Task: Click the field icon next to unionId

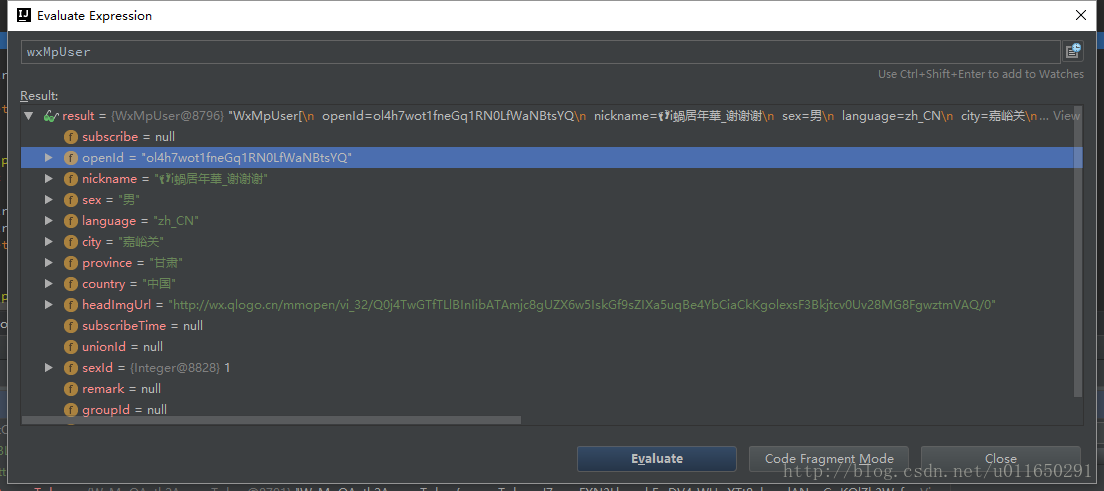Action: (x=71, y=347)
